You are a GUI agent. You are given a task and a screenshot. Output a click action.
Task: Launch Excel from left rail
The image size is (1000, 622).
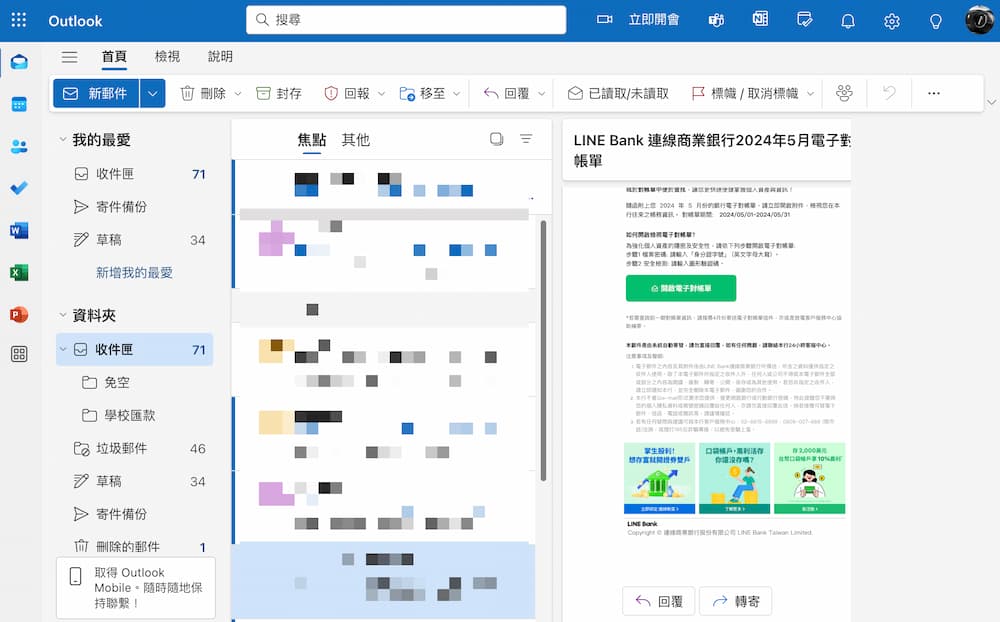pyautogui.click(x=19, y=272)
